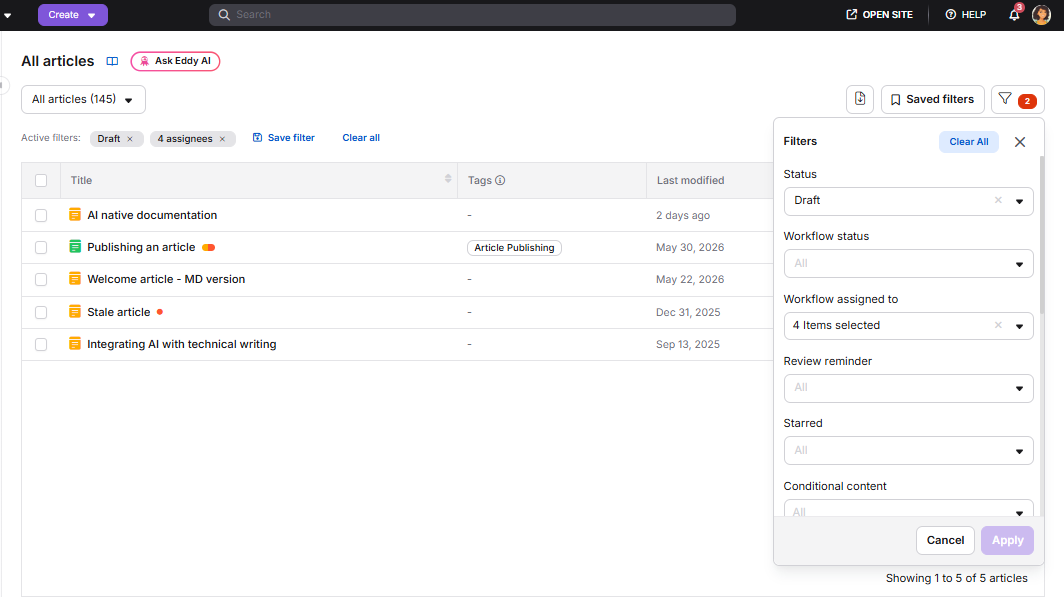1064x598 pixels.
Task: Open the Review reminder dropdown
Action: pos(909,388)
